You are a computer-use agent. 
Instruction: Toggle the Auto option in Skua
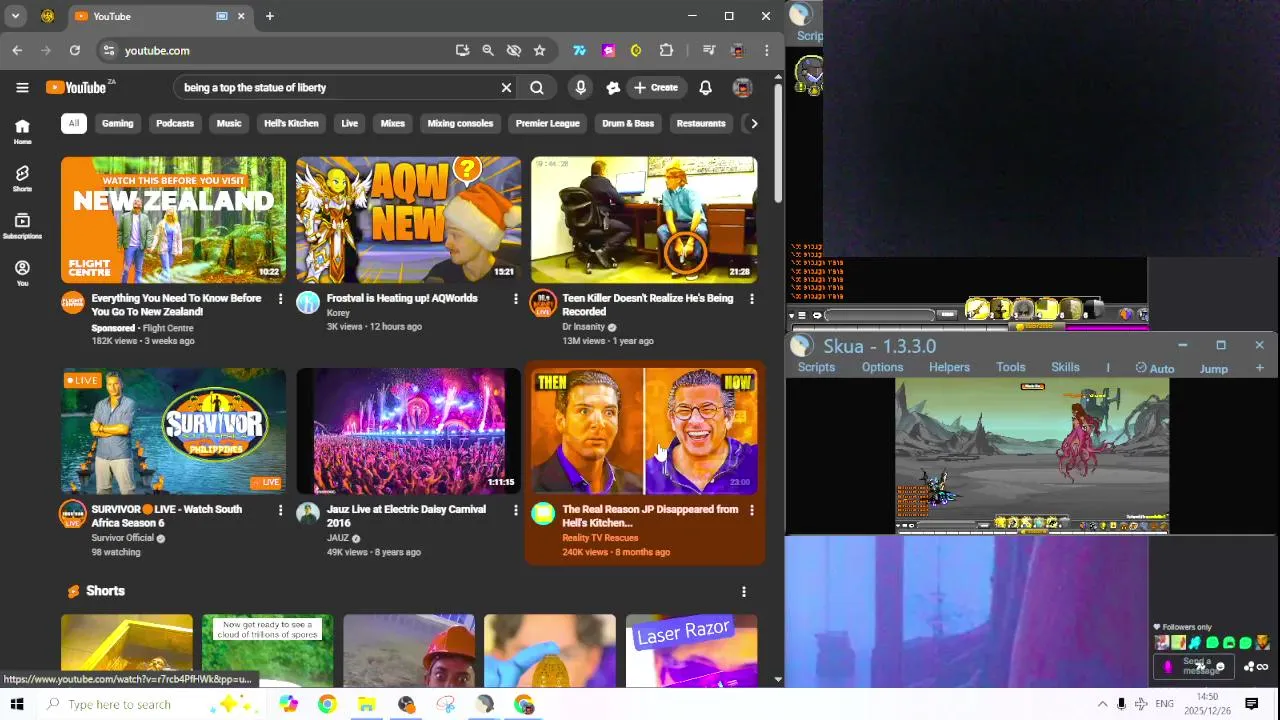coord(1155,368)
